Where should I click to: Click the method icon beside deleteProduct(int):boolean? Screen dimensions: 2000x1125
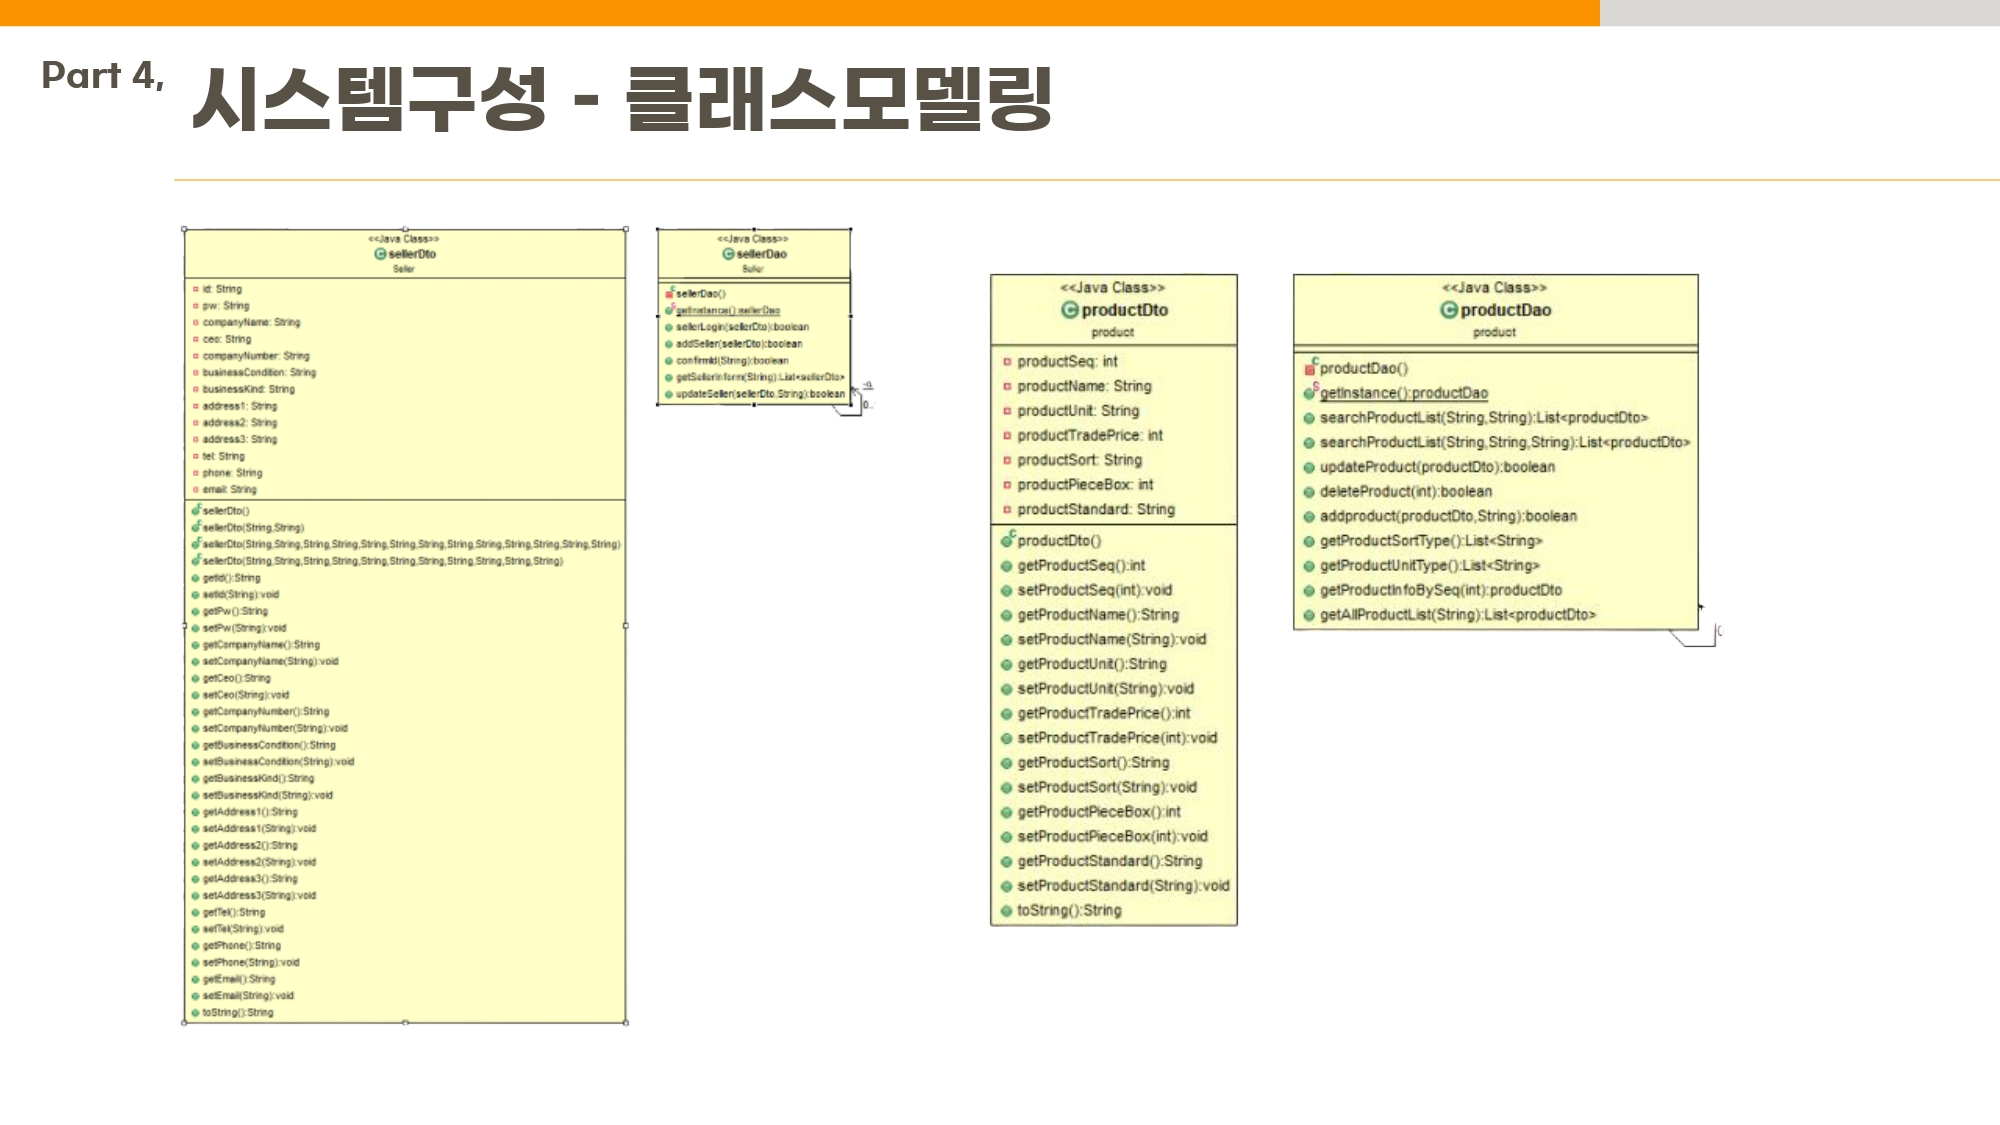point(1309,492)
